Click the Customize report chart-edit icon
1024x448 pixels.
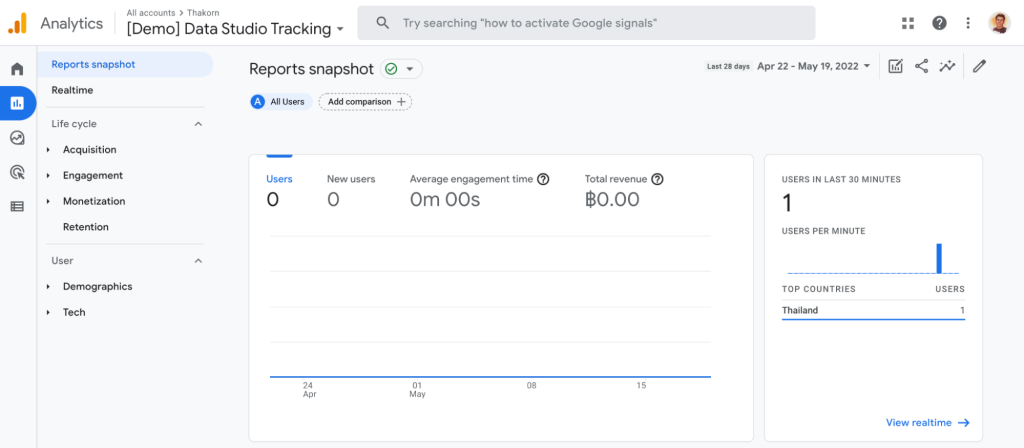(x=895, y=66)
